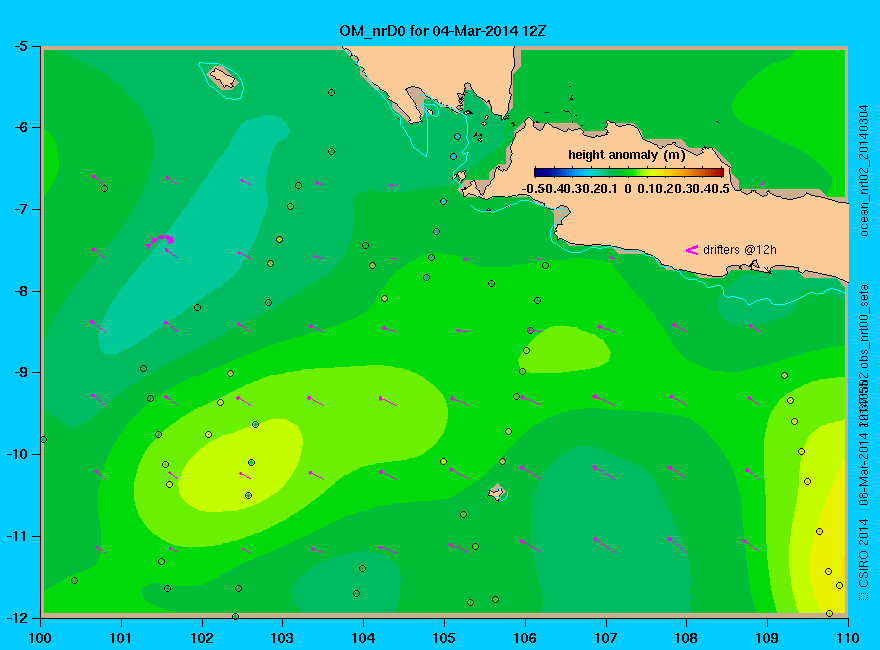
Task: Click the colorbar tick values row
Action: pyautogui.click(x=626, y=189)
